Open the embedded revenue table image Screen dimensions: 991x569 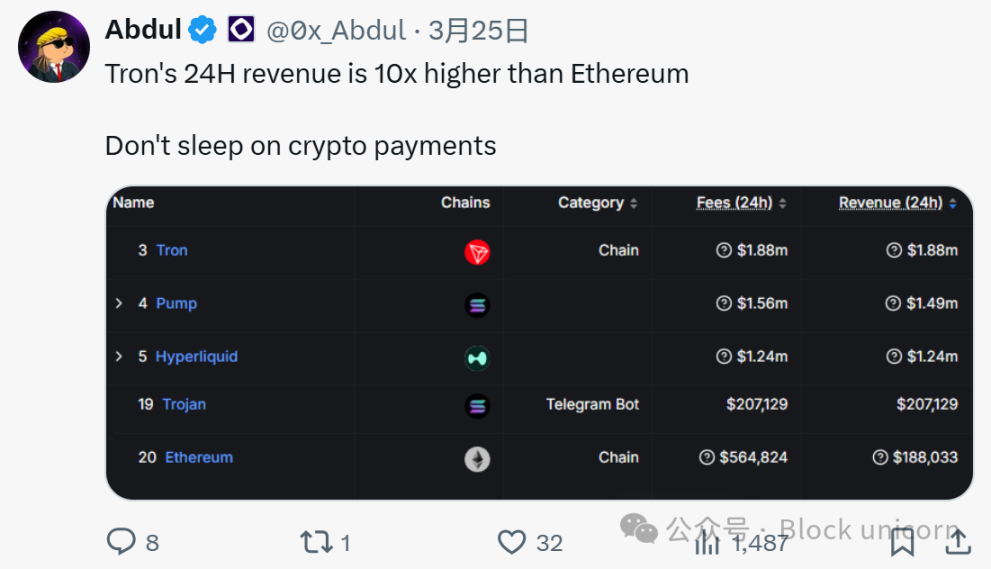539,342
